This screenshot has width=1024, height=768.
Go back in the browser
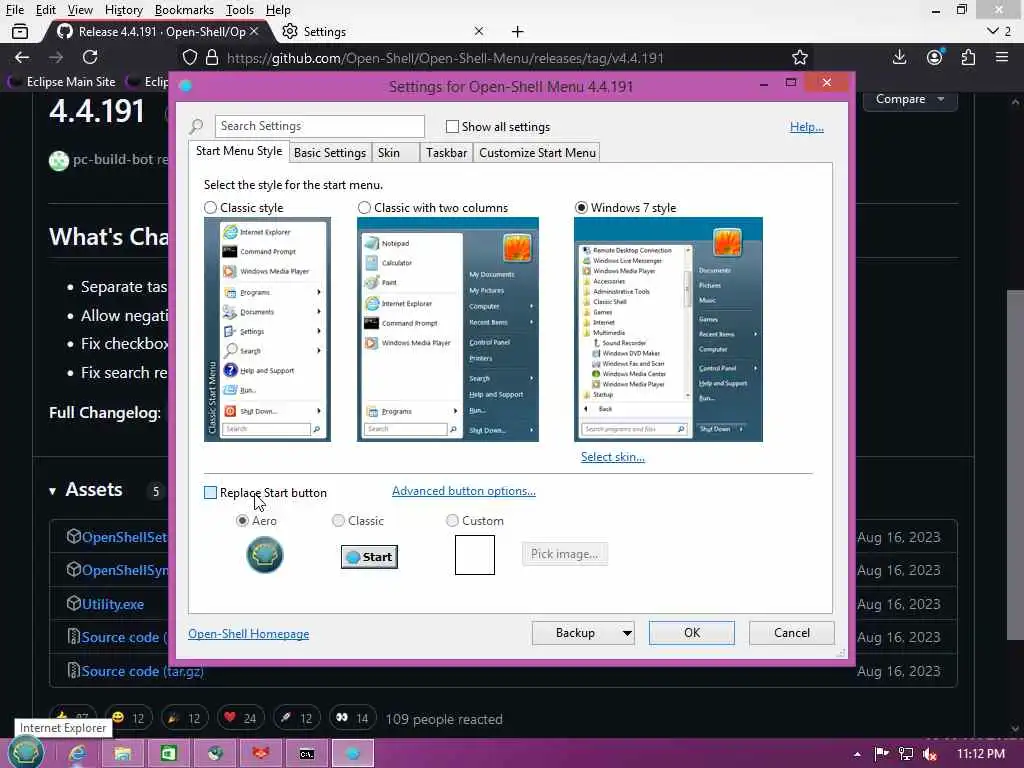[x=22, y=57]
